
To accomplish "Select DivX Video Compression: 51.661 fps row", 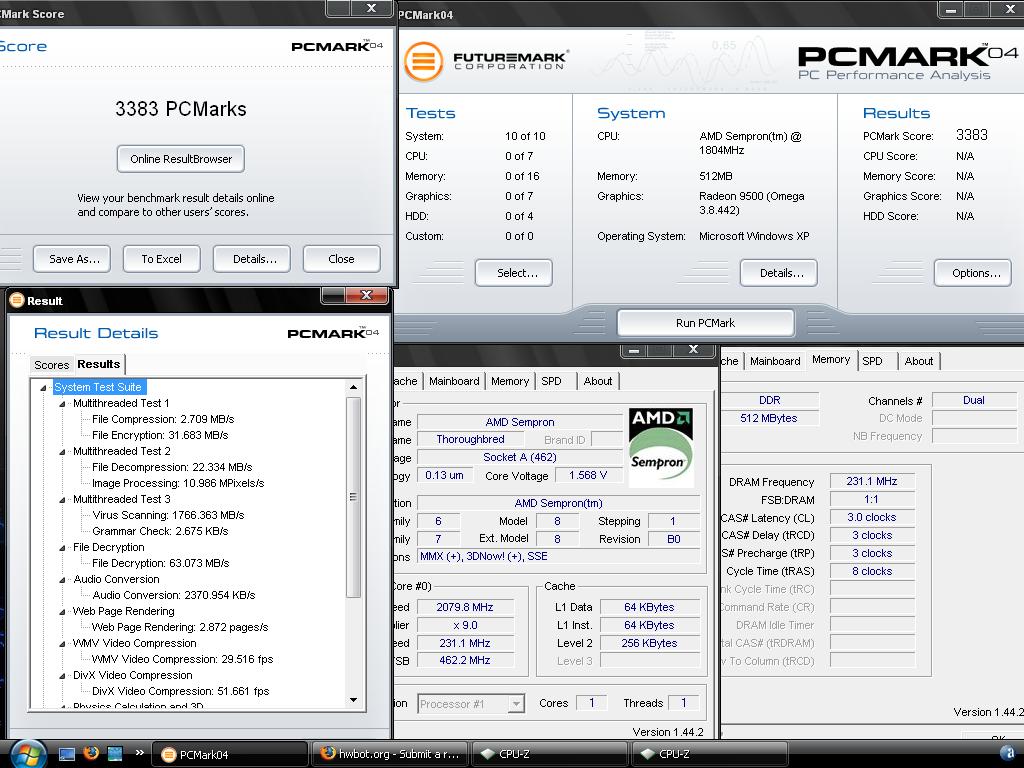I will coord(180,691).
